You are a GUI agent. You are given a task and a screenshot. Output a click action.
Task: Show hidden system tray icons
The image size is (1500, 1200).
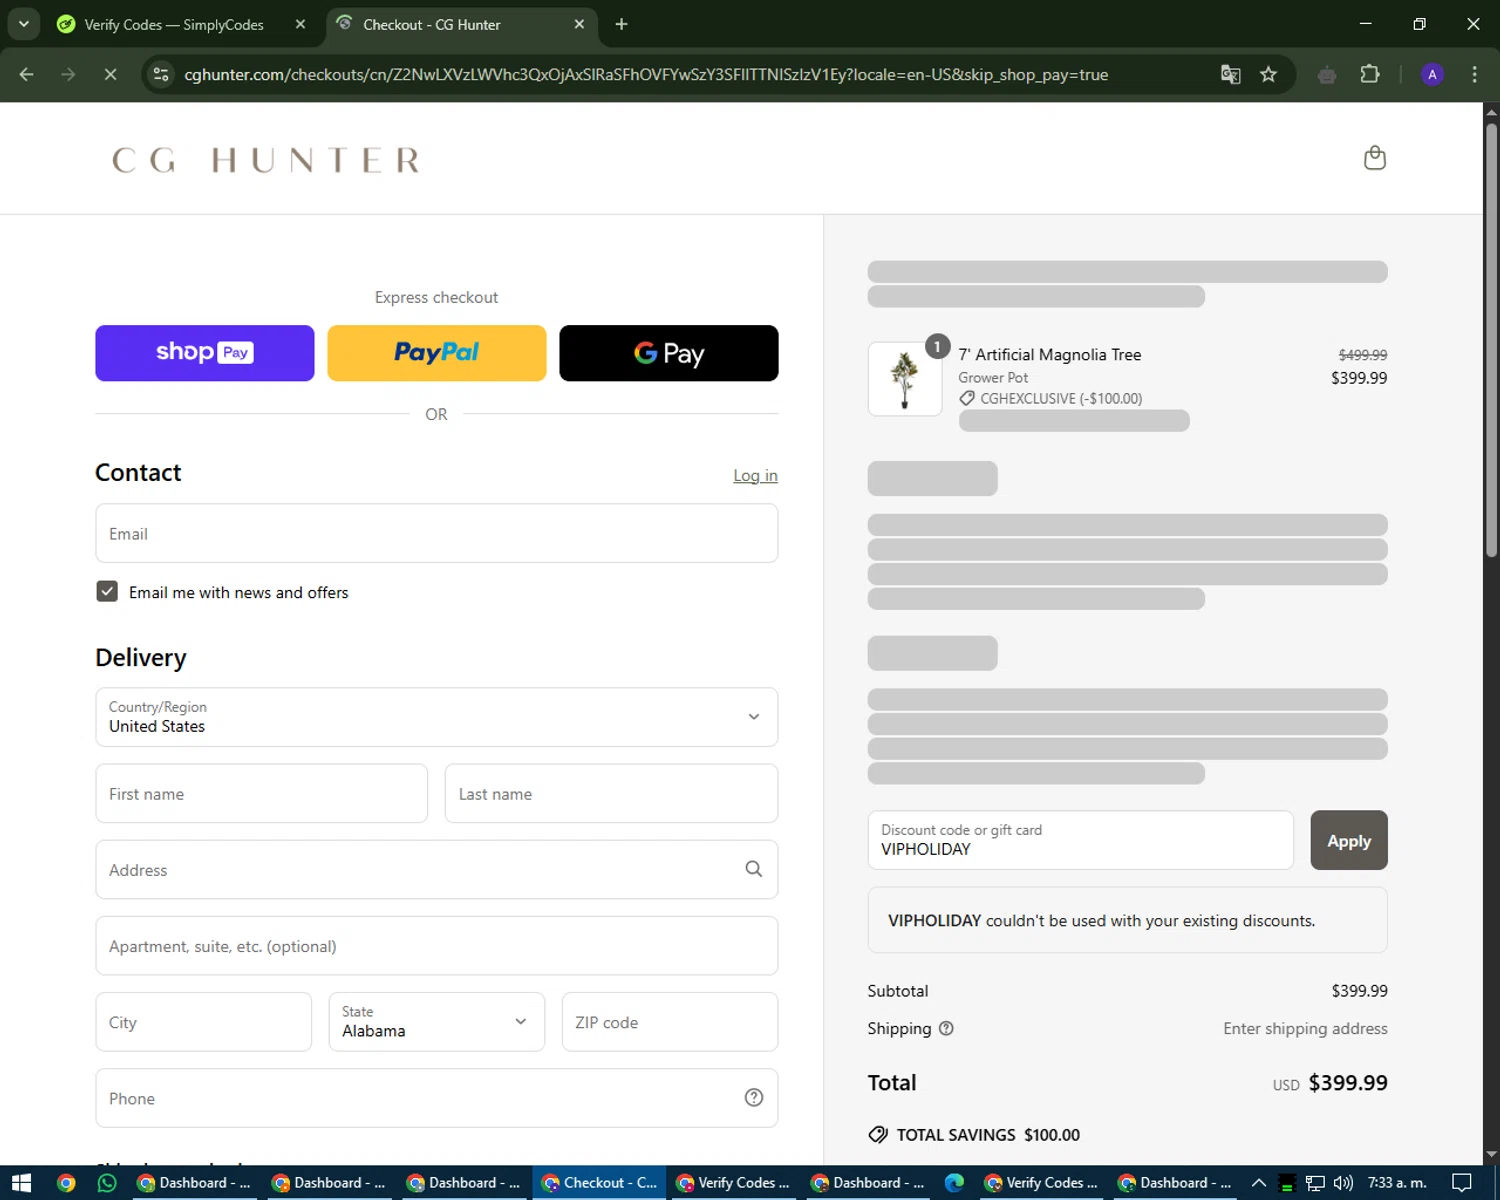click(1259, 1183)
